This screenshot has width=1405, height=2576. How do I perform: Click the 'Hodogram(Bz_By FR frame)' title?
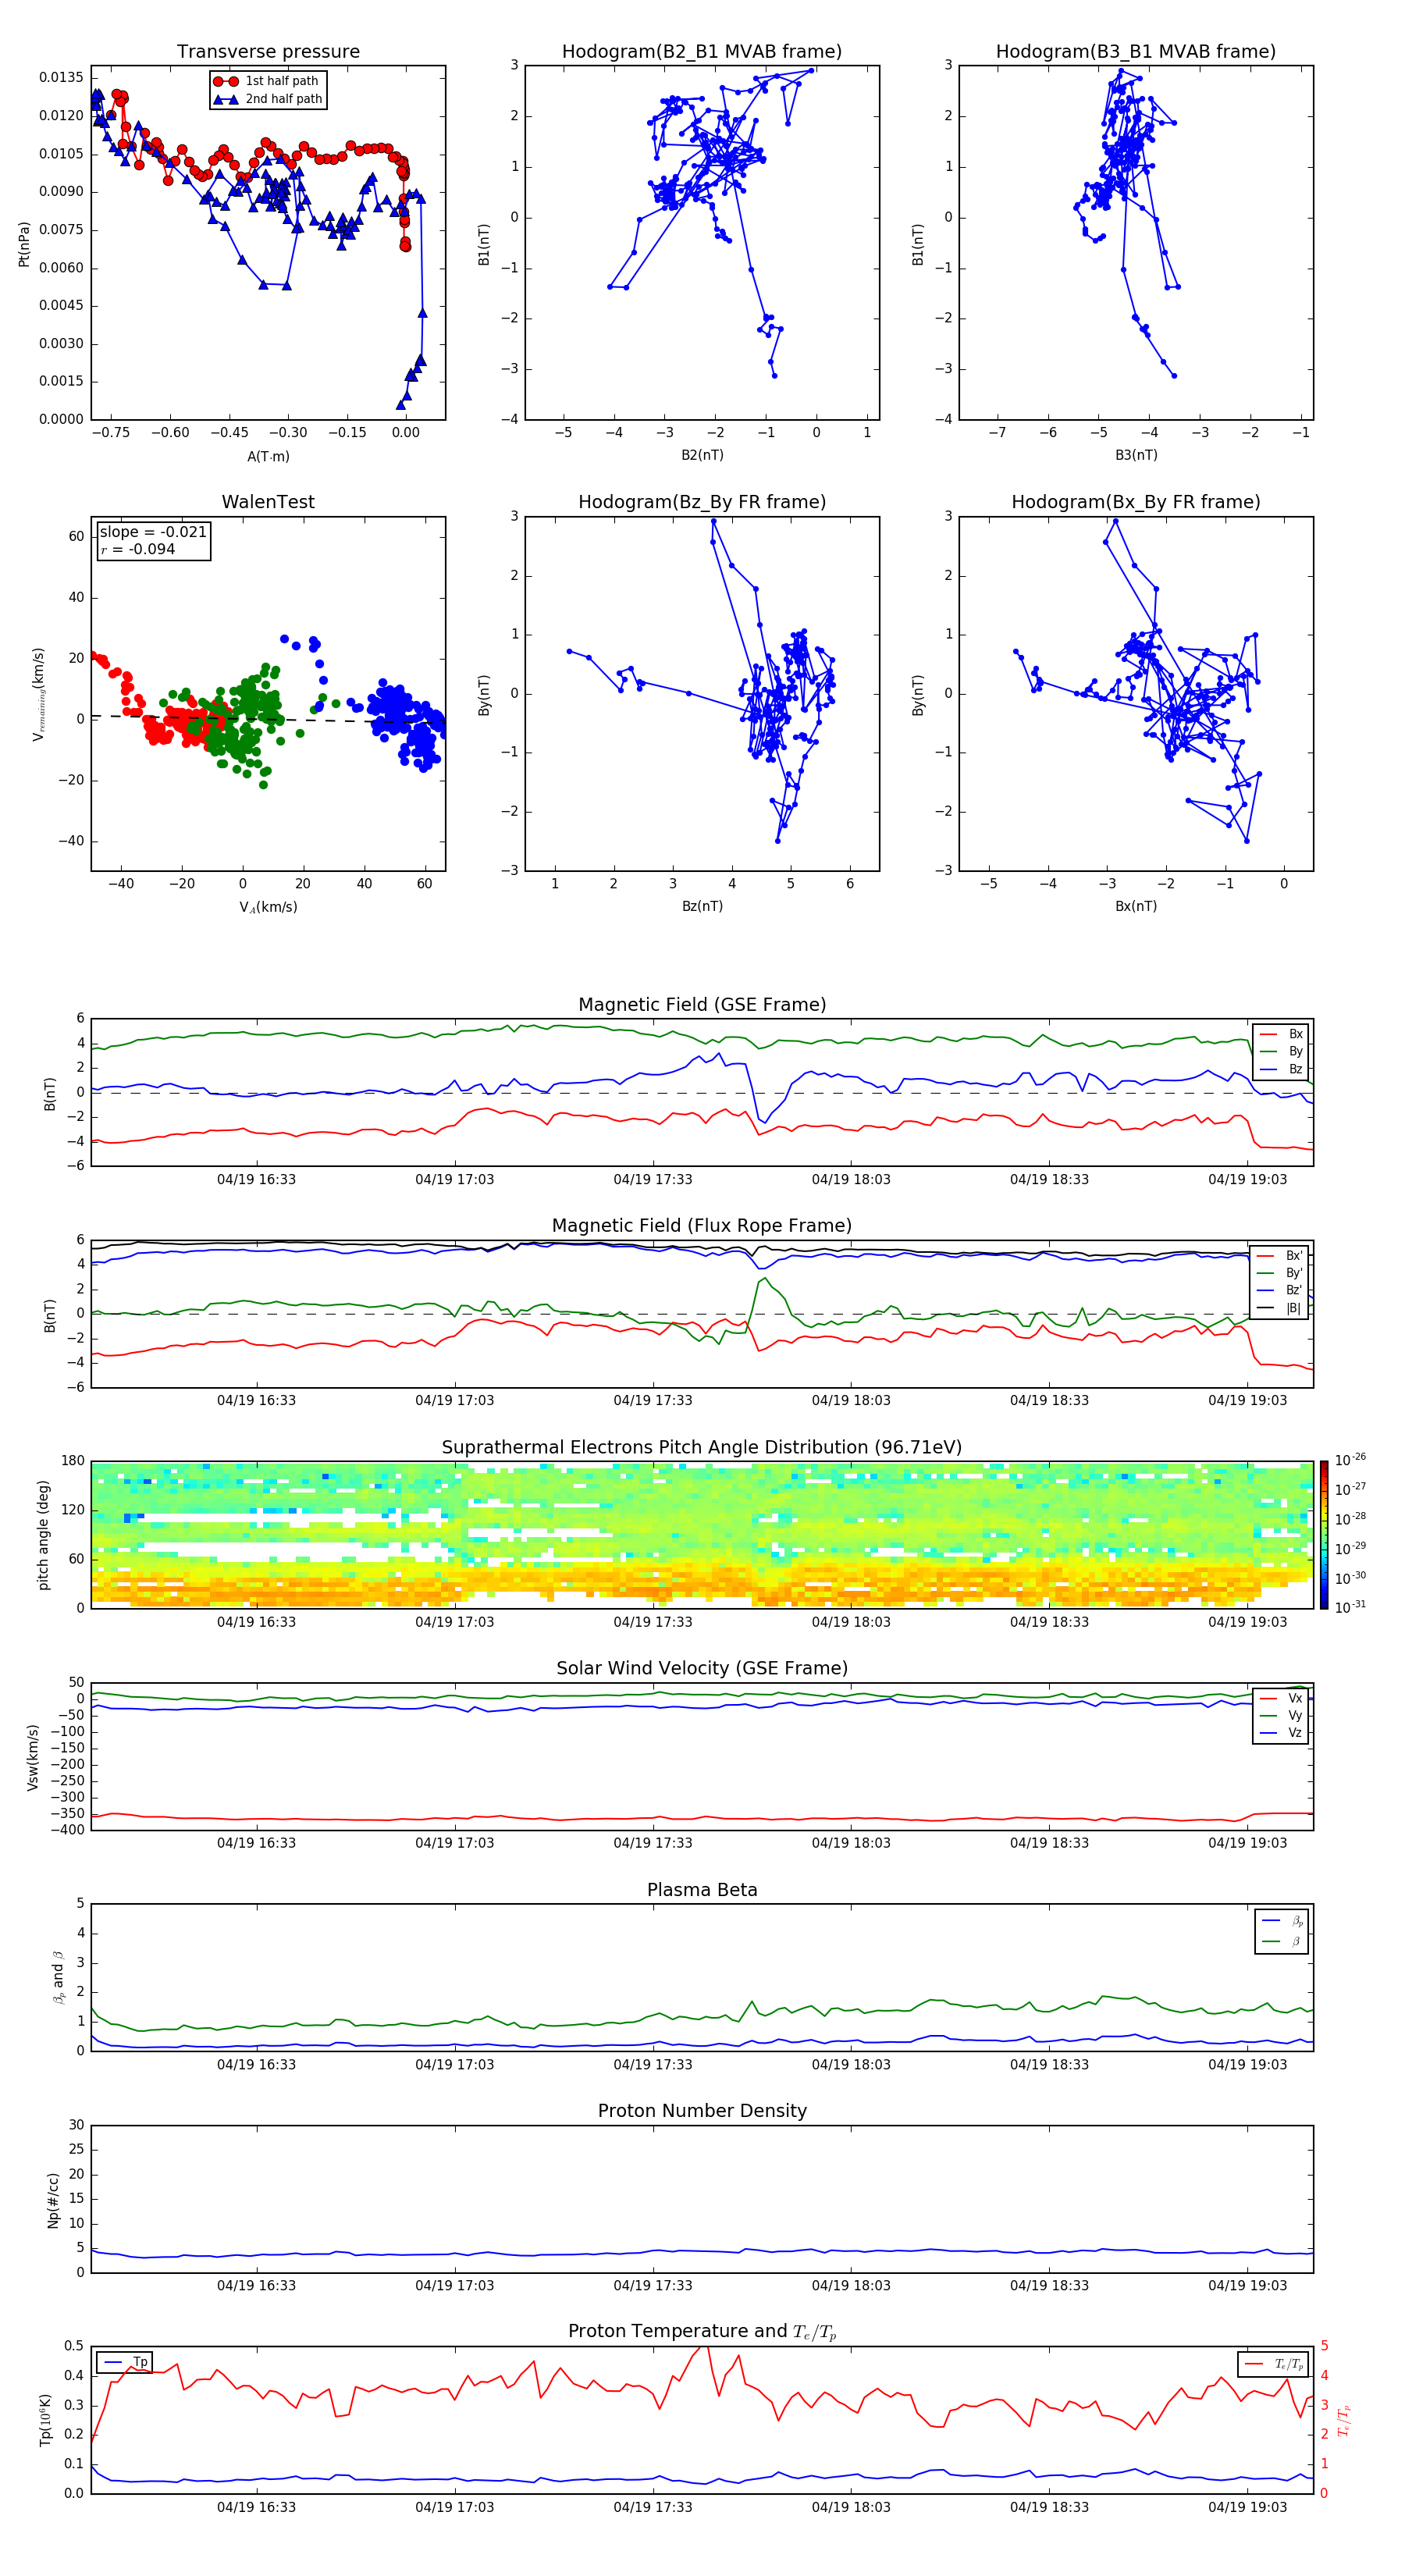pos(702,502)
